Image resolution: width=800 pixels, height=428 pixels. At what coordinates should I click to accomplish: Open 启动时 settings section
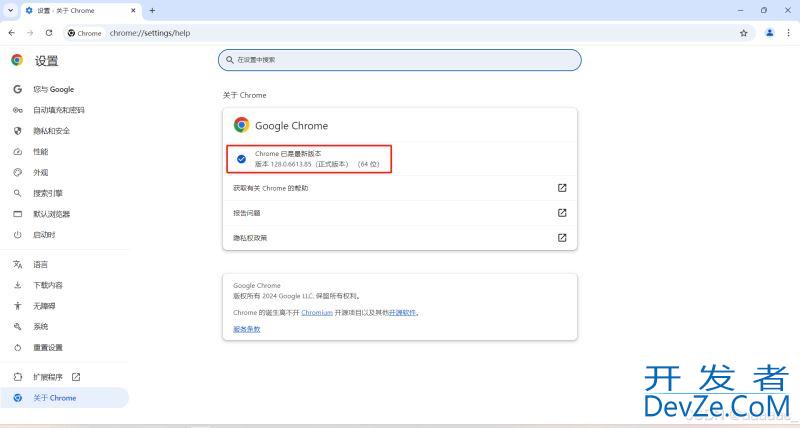click(x=64, y=235)
